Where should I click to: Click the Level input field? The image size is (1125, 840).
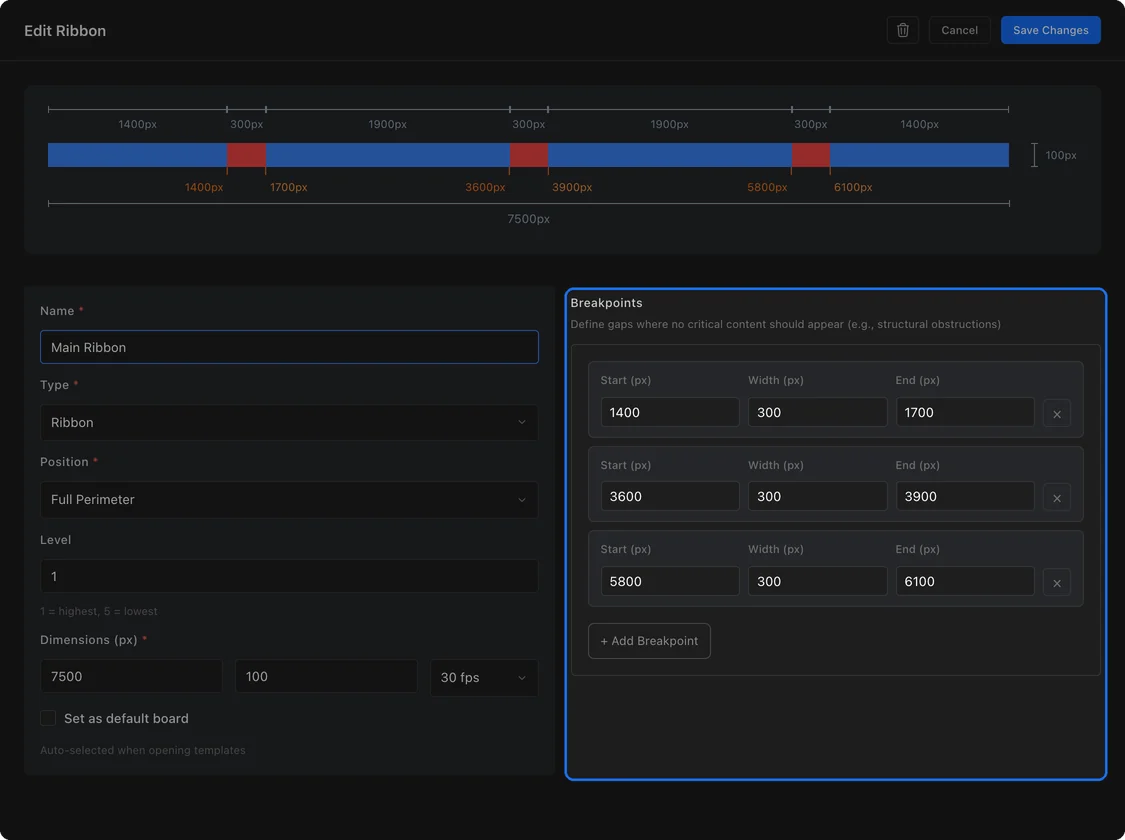(x=289, y=576)
